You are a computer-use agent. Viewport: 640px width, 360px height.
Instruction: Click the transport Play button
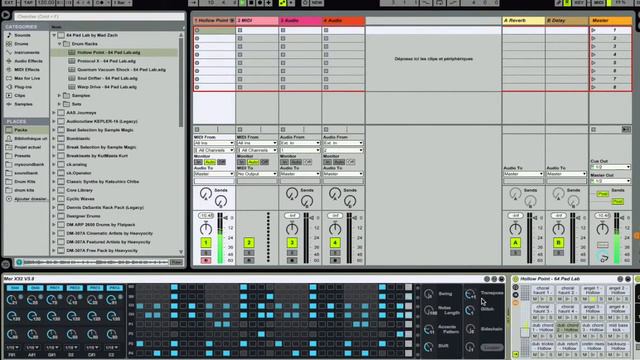[242, 2]
